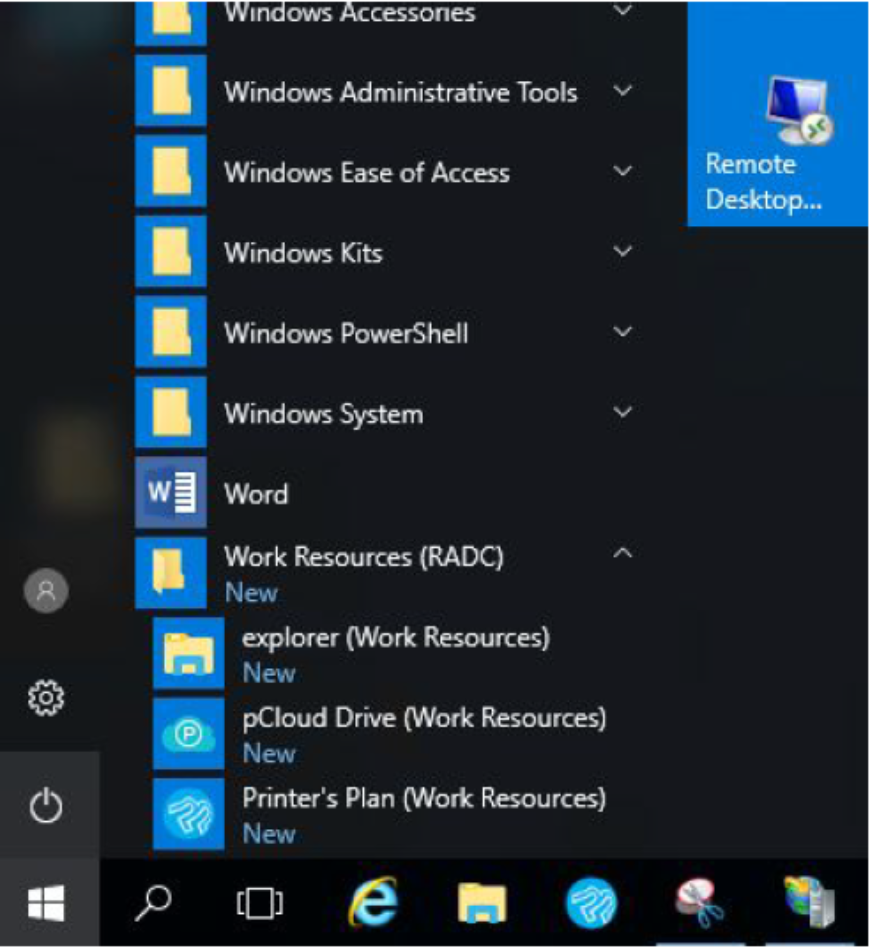Screen dimensions: 870x948
Task: Expand Windows PowerShell chevron
Action: [623, 332]
